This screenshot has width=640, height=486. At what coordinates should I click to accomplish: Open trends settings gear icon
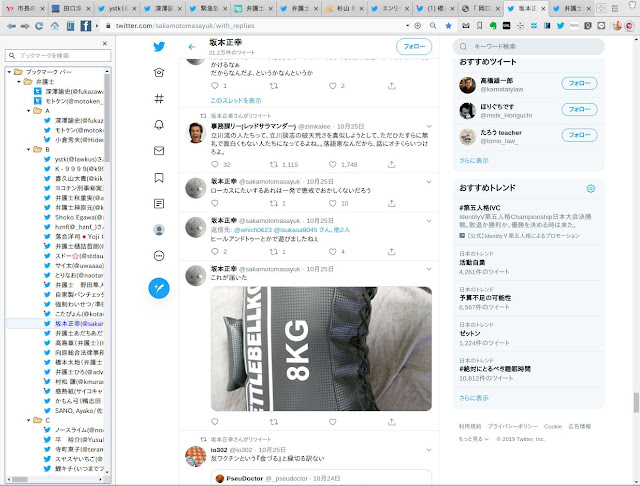pos(591,189)
